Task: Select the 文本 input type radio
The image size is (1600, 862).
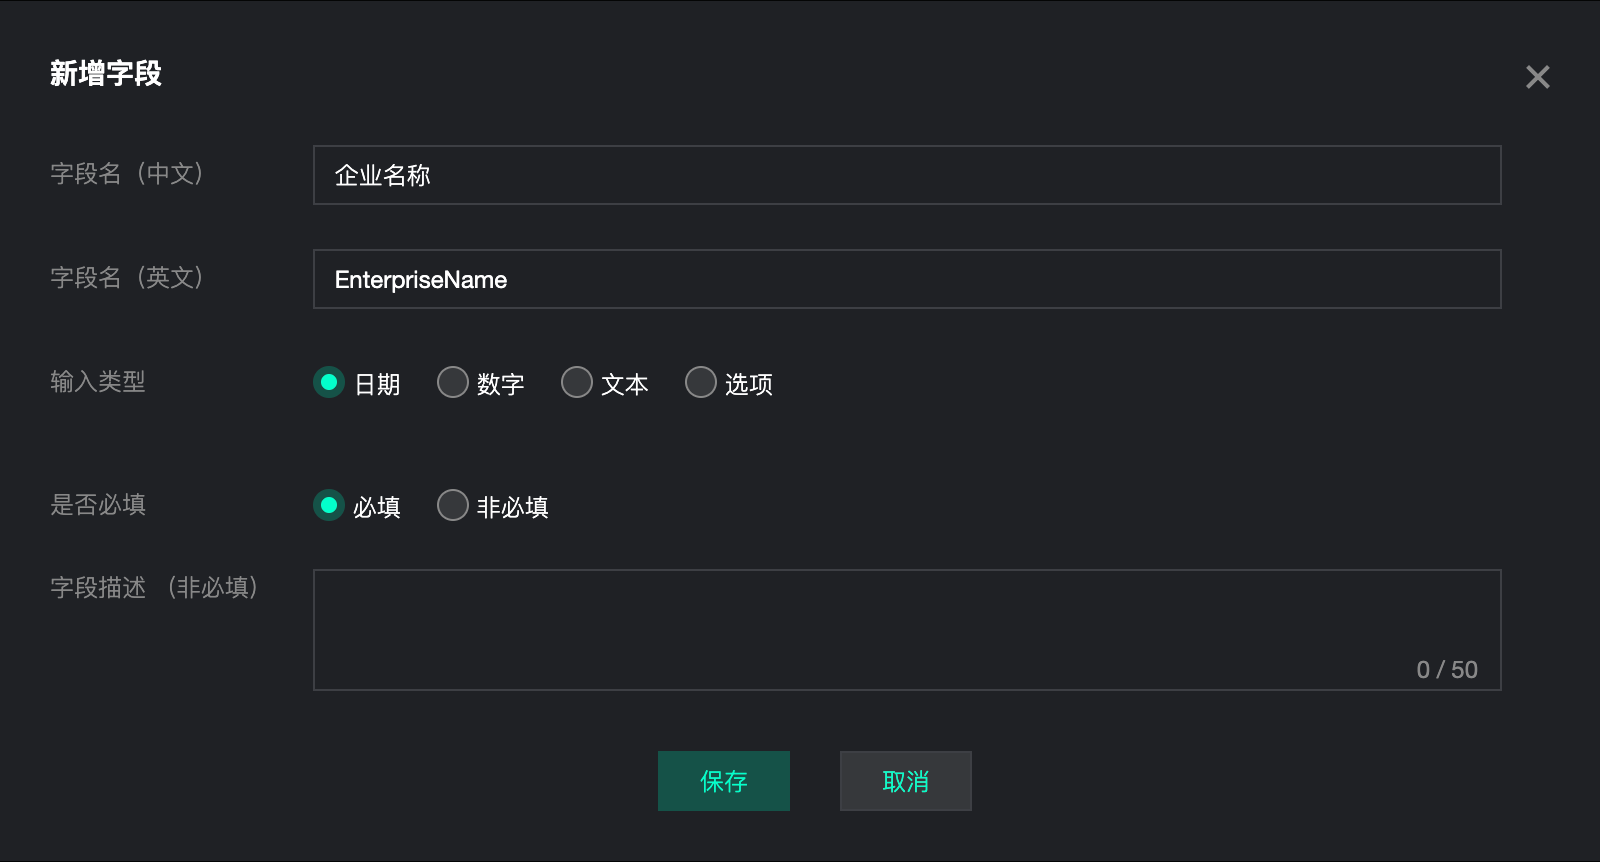Action: pyautogui.click(x=577, y=382)
